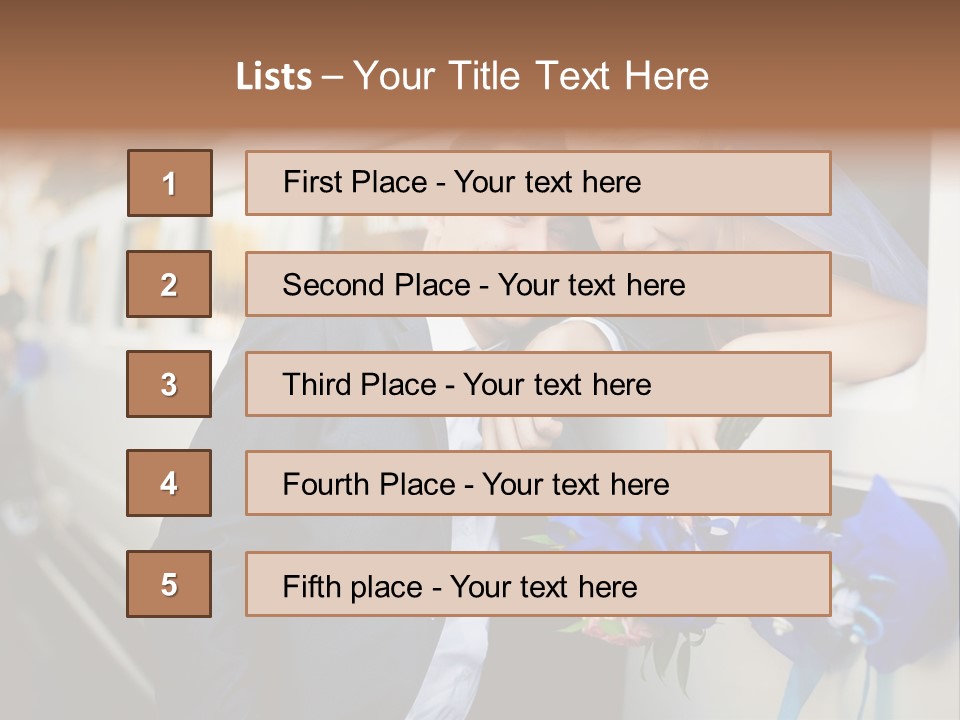Image resolution: width=960 pixels, height=720 pixels.
Task: Click the Fourth Place text bar
Action: [538, 483]
